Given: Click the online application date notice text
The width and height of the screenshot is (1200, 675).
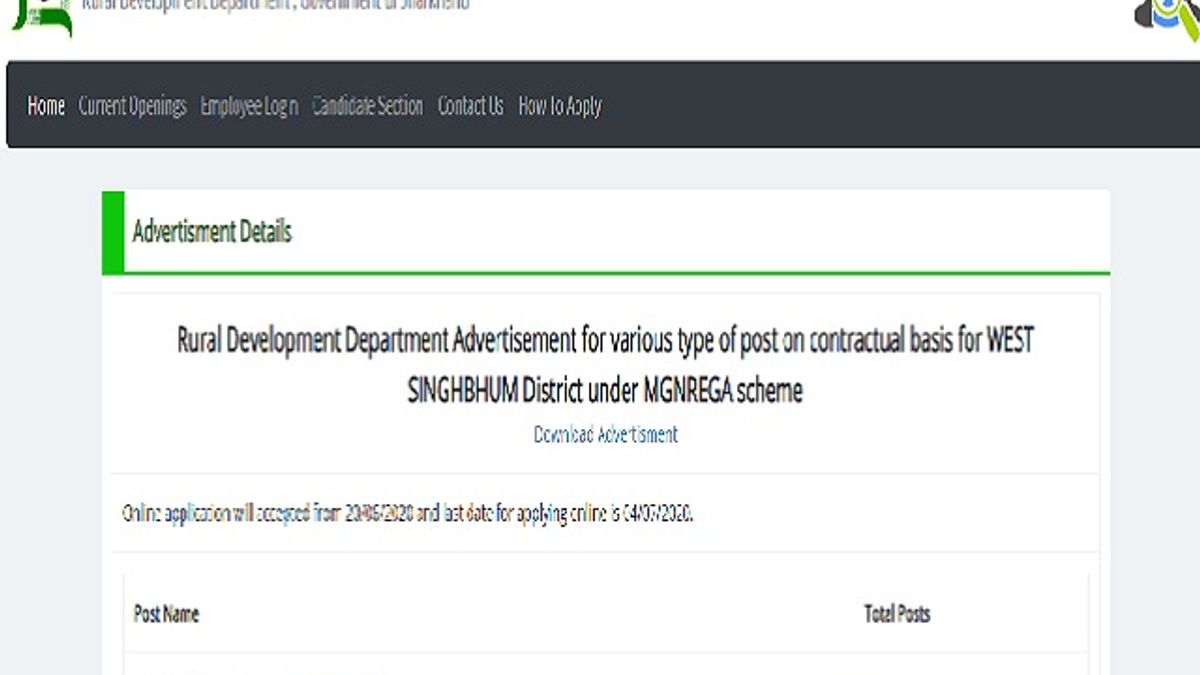Looking at the screenshot, I should (408, 515).
